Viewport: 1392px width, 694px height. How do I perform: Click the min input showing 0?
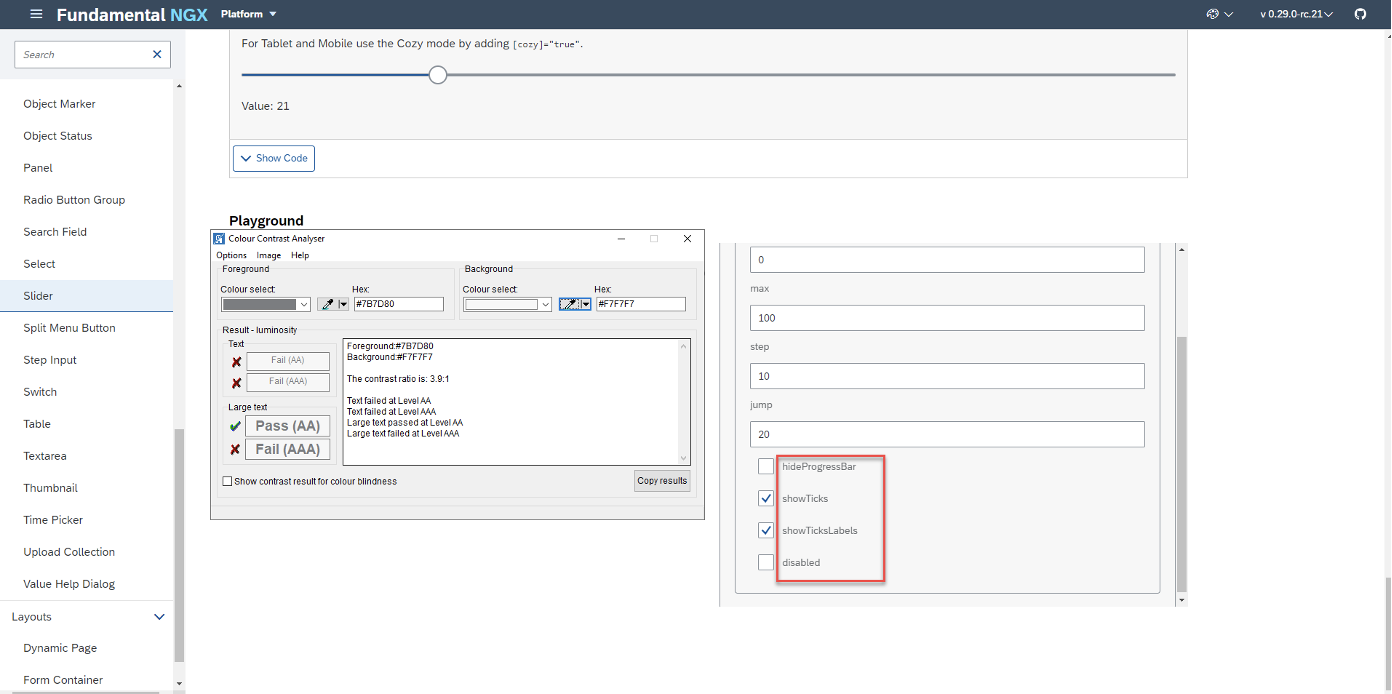point(947,260)
